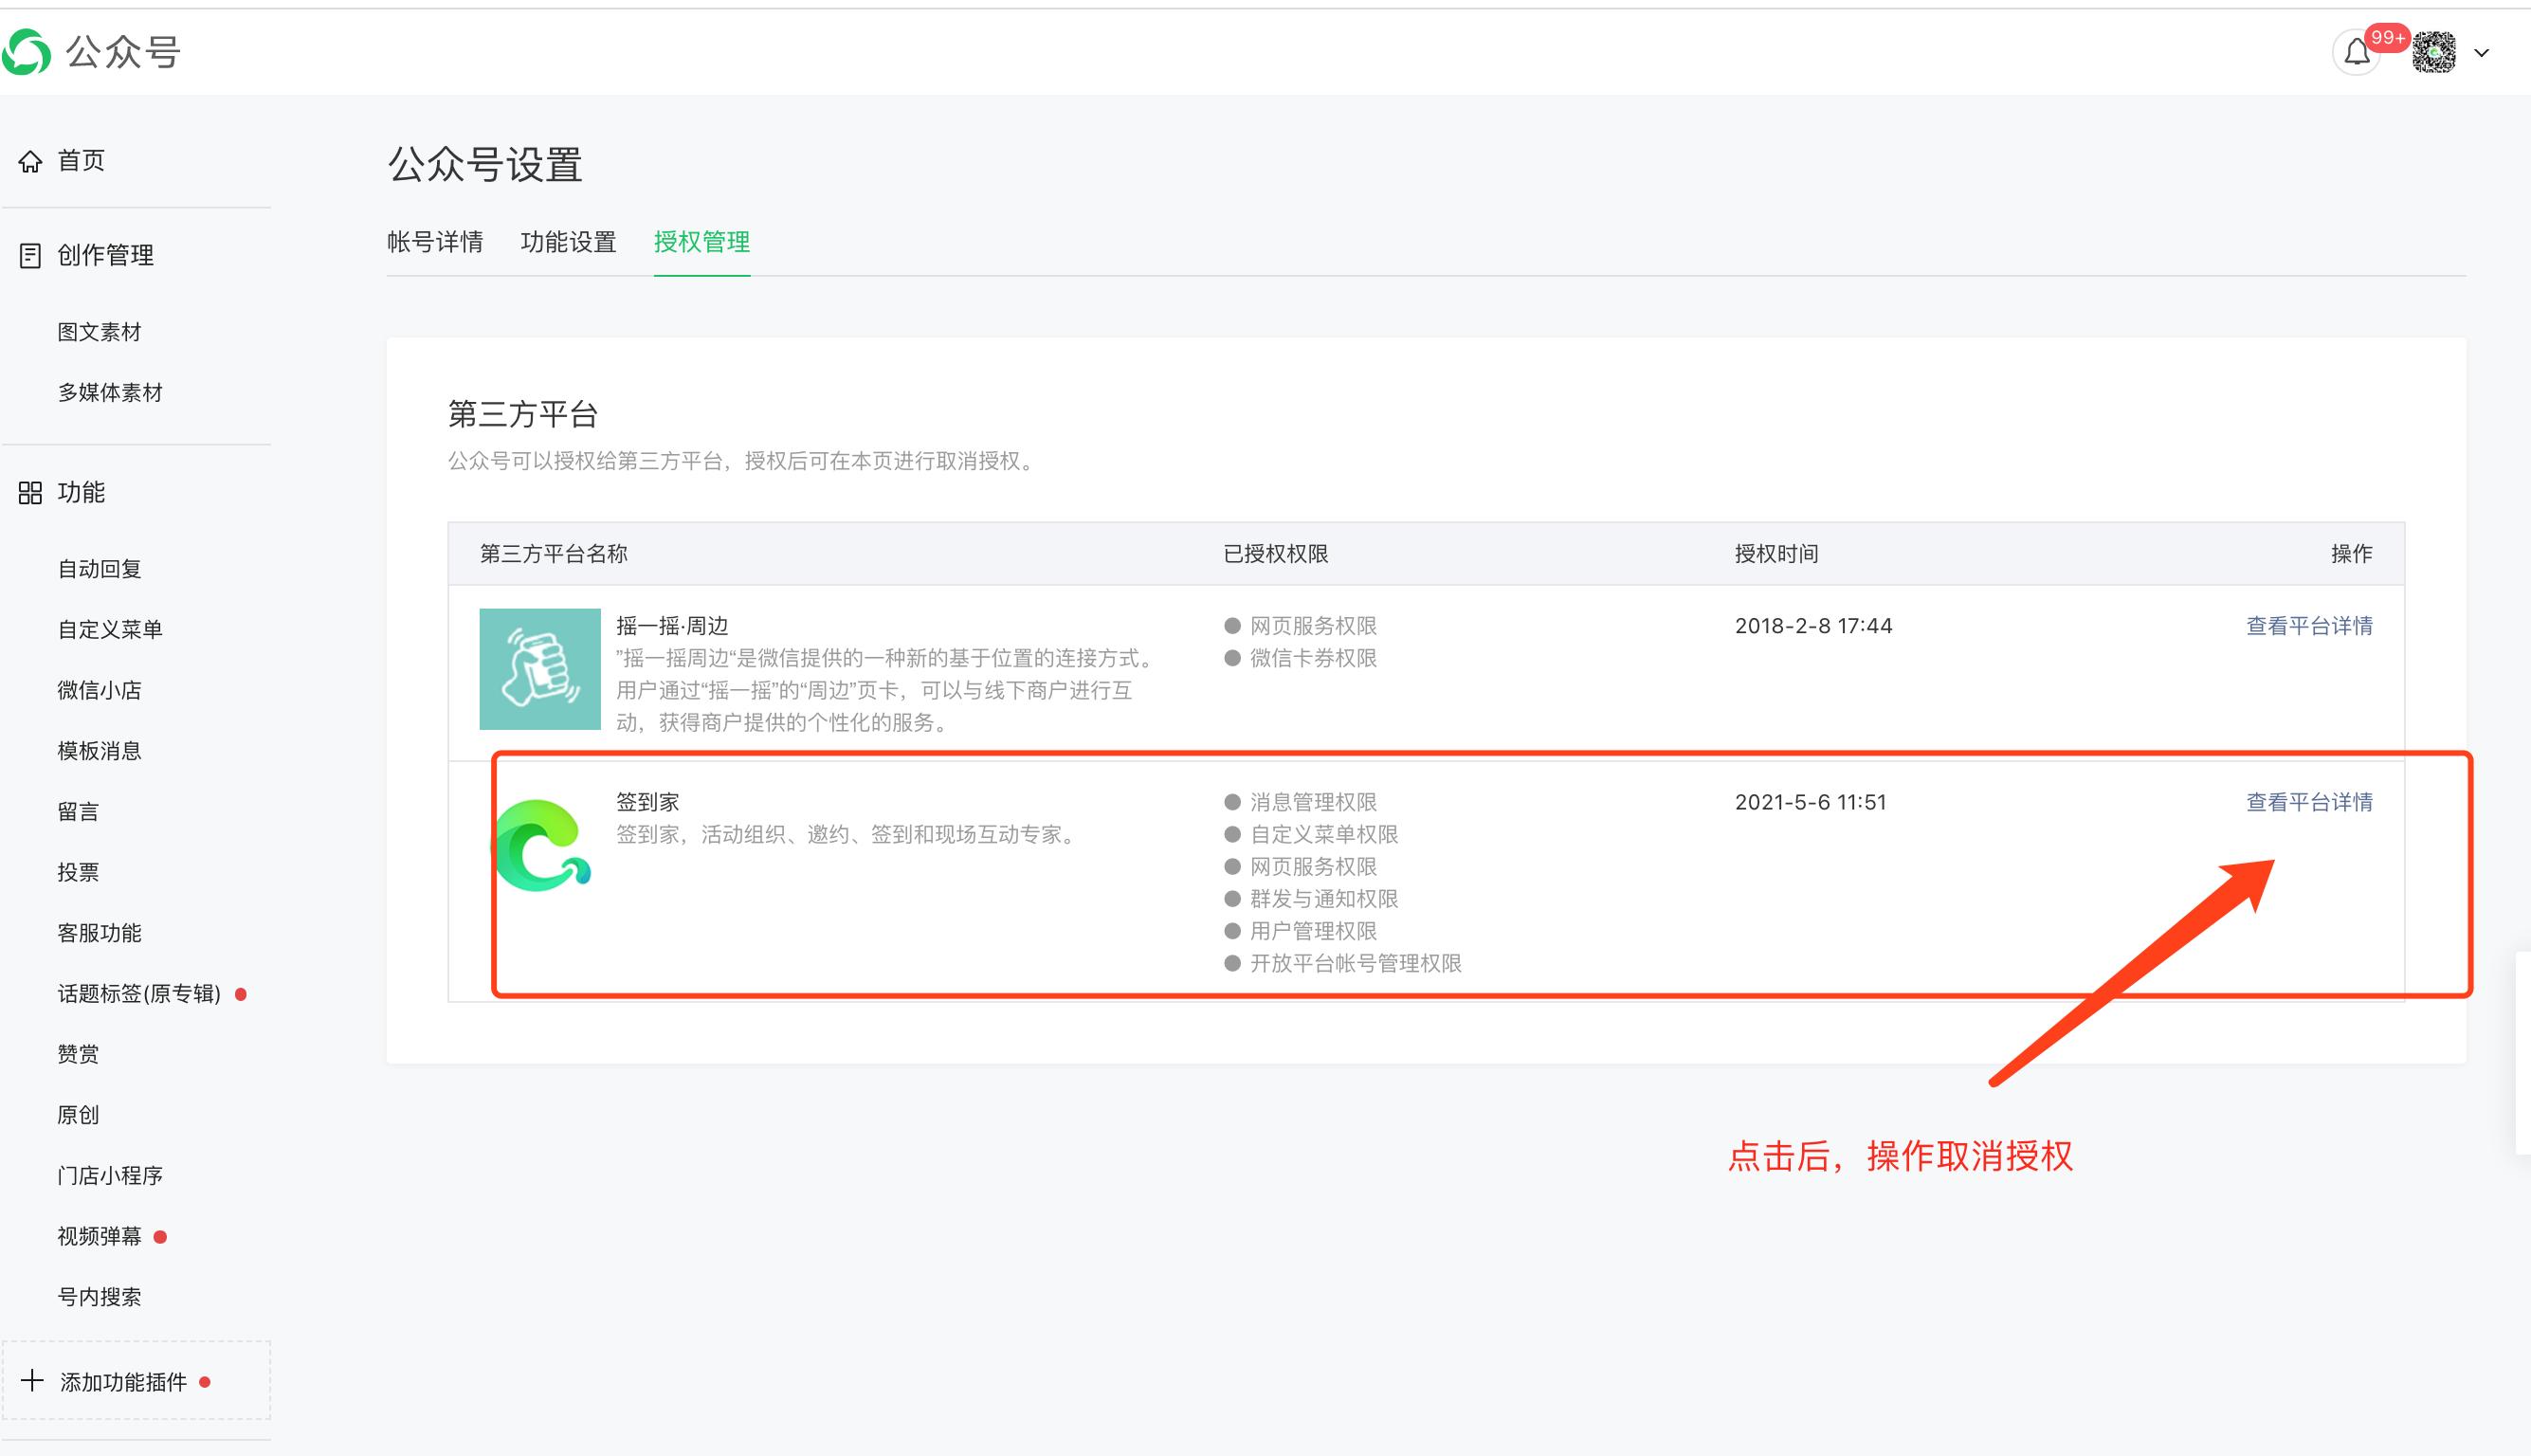Image resolution: width=2531 pixels, height=1456 pixels.
Task: Open 客服功能 in sidebar
Action: coord(99,933)
